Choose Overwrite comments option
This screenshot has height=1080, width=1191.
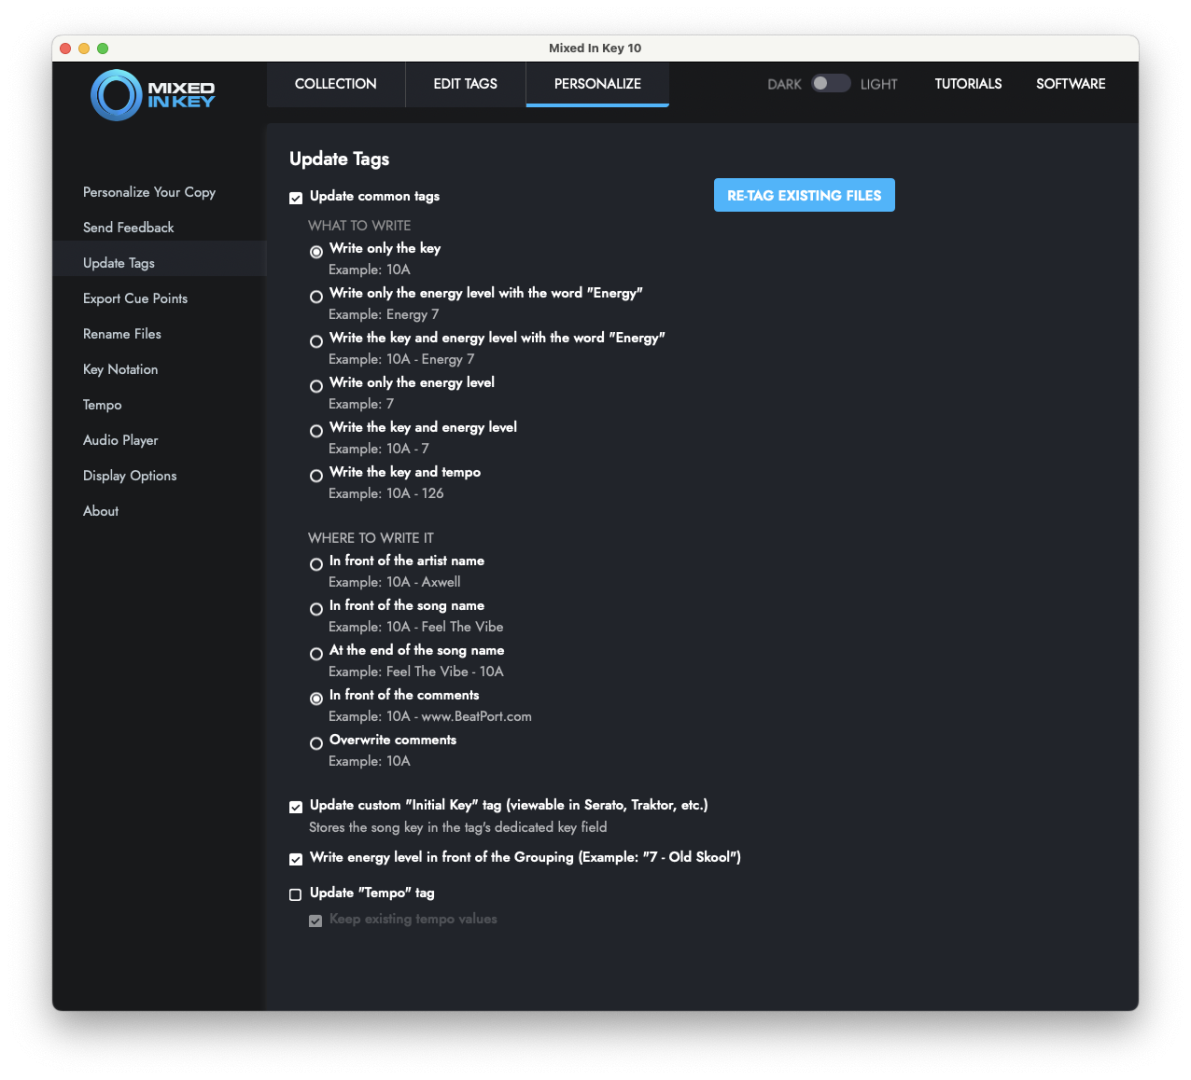316,744
